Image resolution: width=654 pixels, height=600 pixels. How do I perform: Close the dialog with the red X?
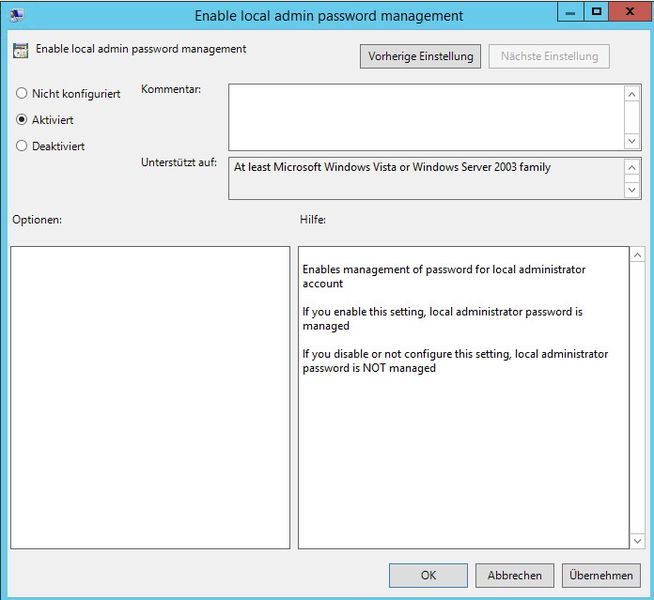(630, 12)
